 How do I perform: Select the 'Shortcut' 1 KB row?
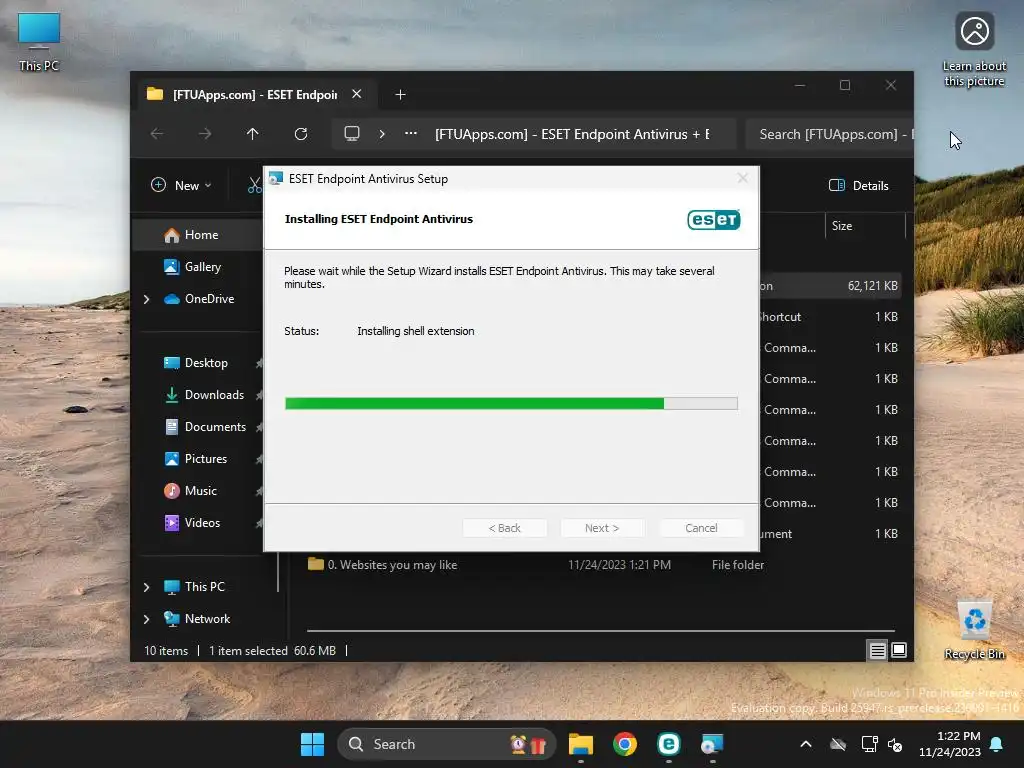[829, 317]
